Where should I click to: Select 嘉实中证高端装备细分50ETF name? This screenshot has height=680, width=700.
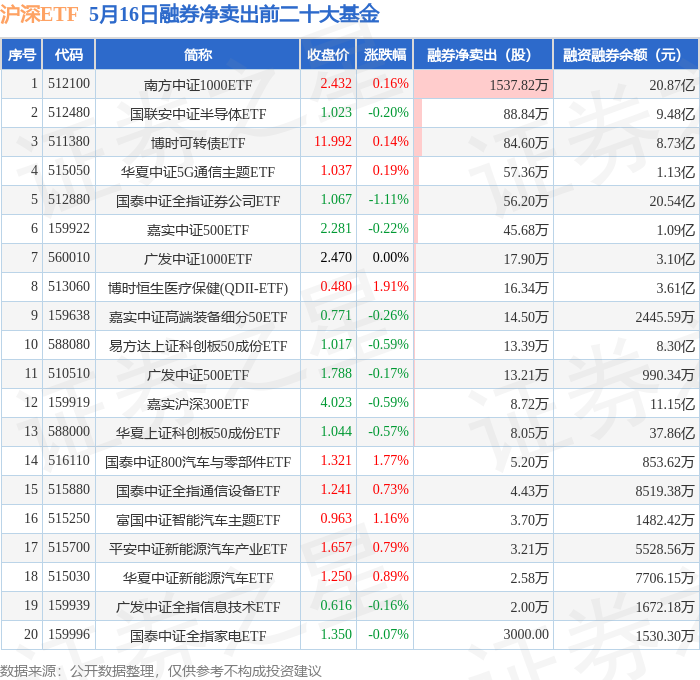[198, 317]
